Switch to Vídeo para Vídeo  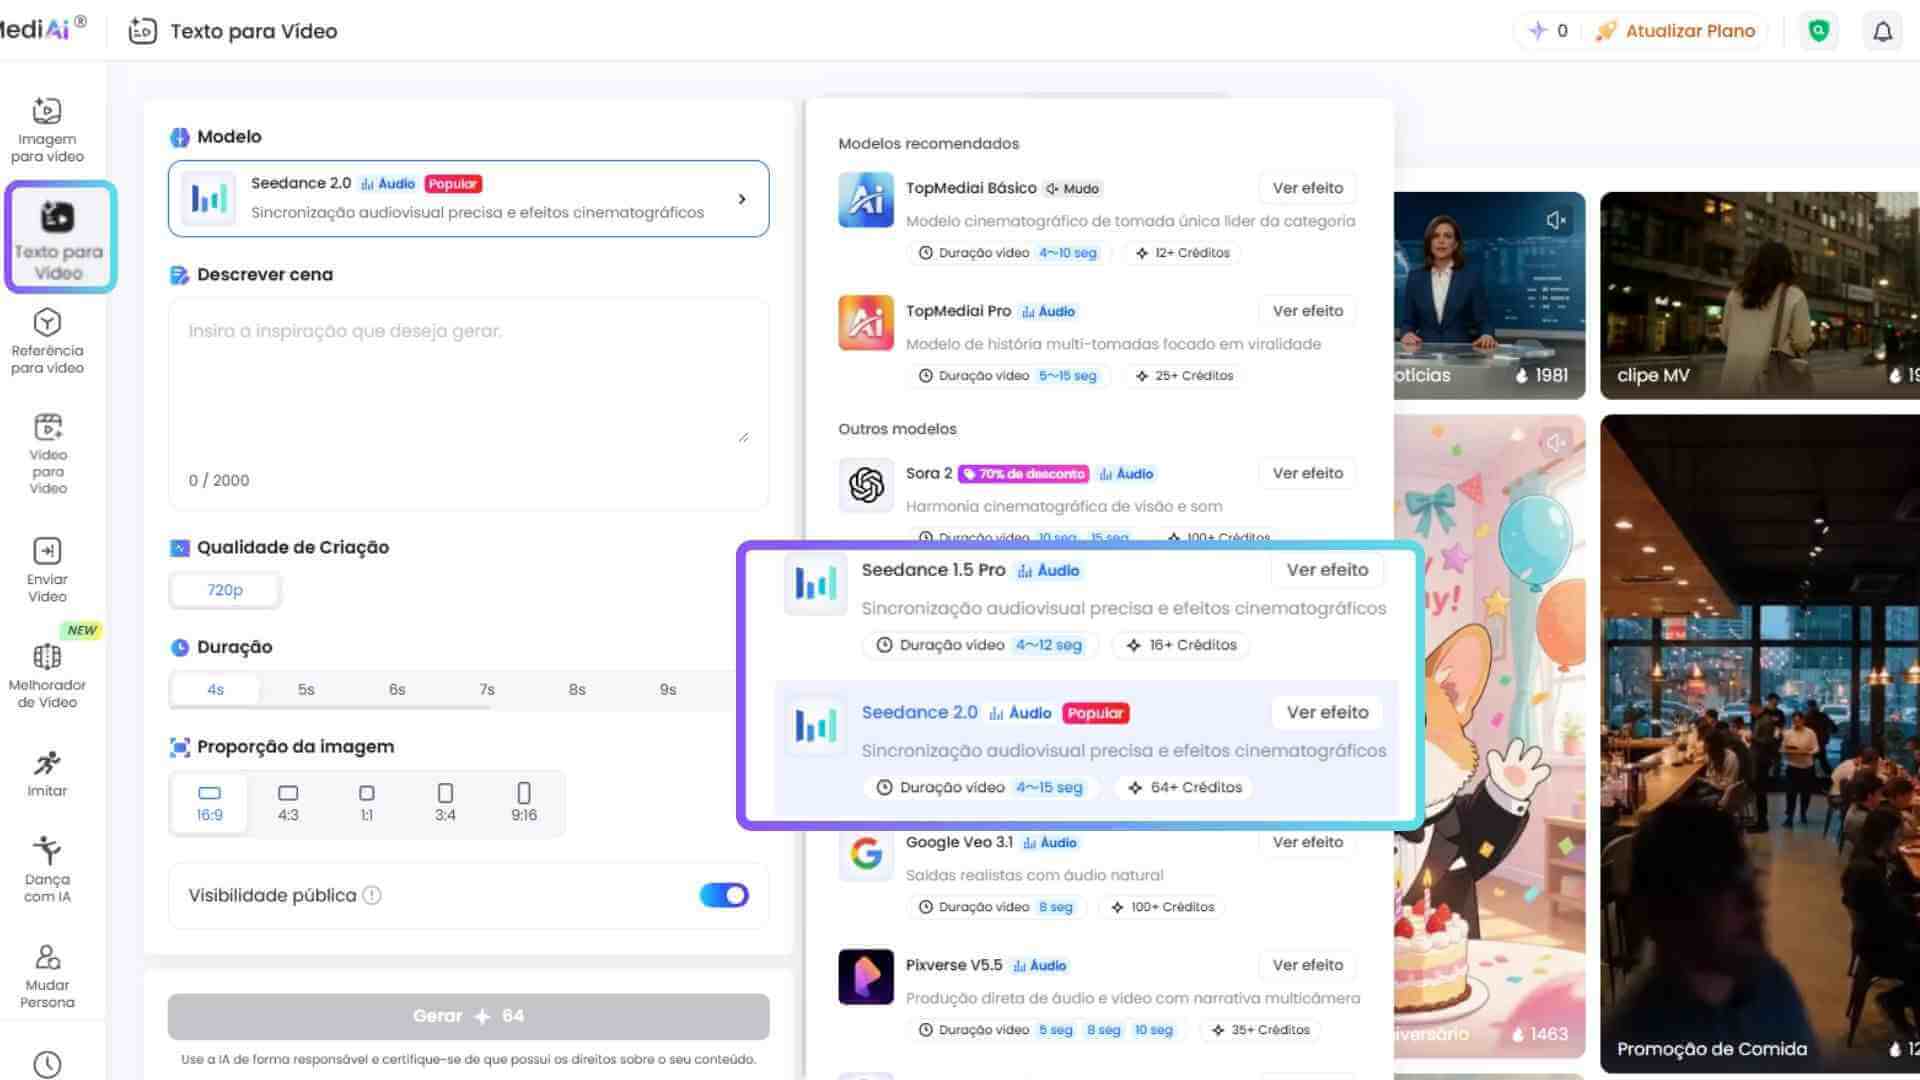tap(46, 452)
